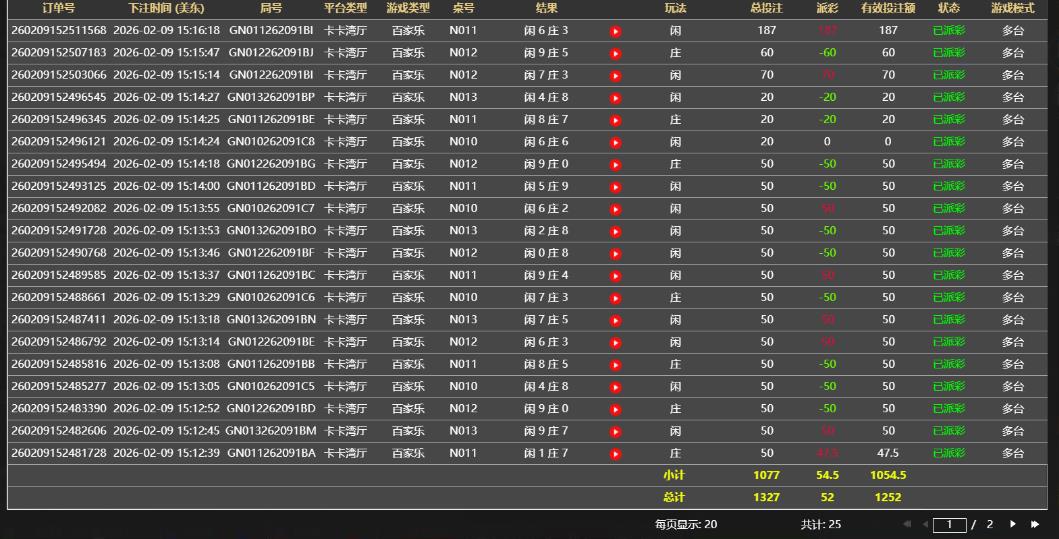This screenshot has height=539, width=1059.
Task: Jump to the last page
Action: coord(1035,524)
